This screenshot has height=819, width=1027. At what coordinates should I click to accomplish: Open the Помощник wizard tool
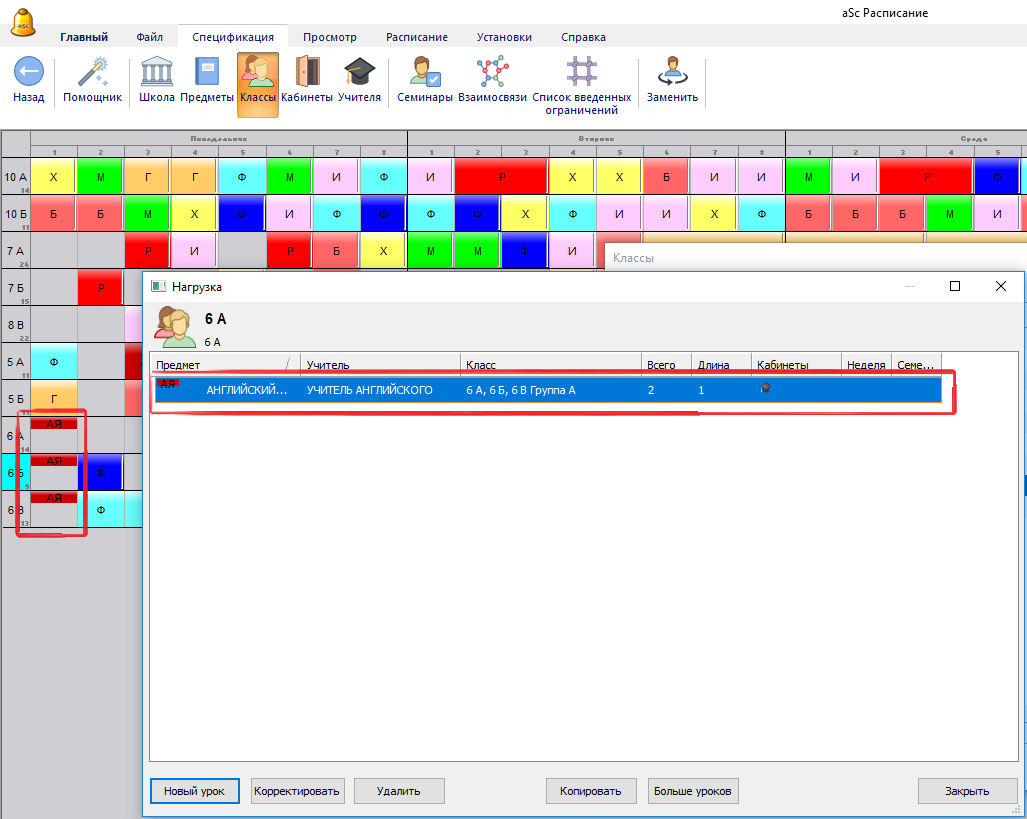point(93,73)
